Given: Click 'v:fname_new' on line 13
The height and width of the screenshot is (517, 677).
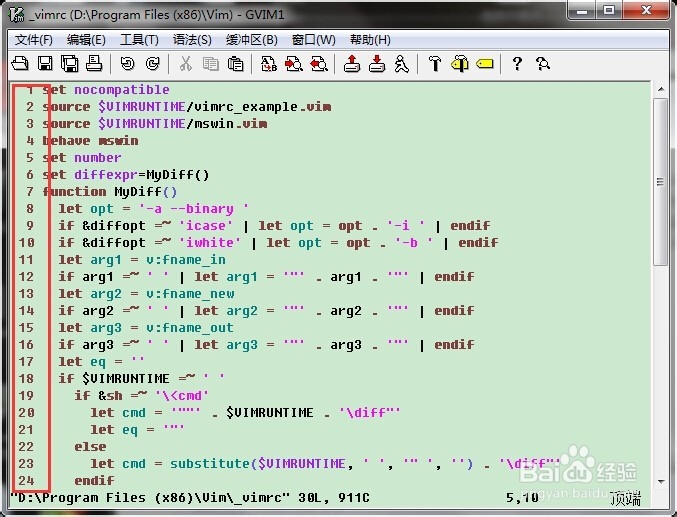Looking at the screenshot, I should [x=190, y=294].
